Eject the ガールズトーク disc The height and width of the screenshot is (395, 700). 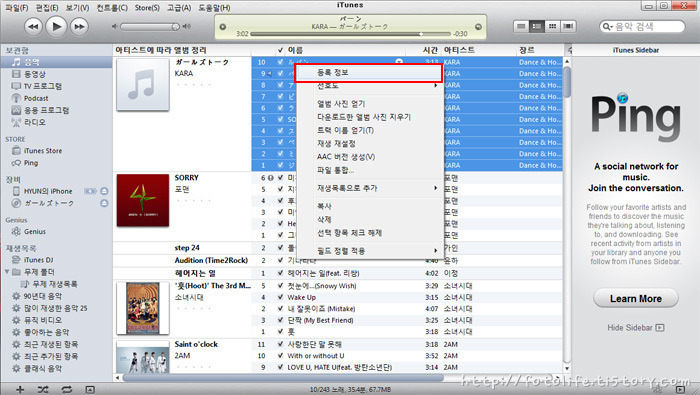click(x=104, y=203)
